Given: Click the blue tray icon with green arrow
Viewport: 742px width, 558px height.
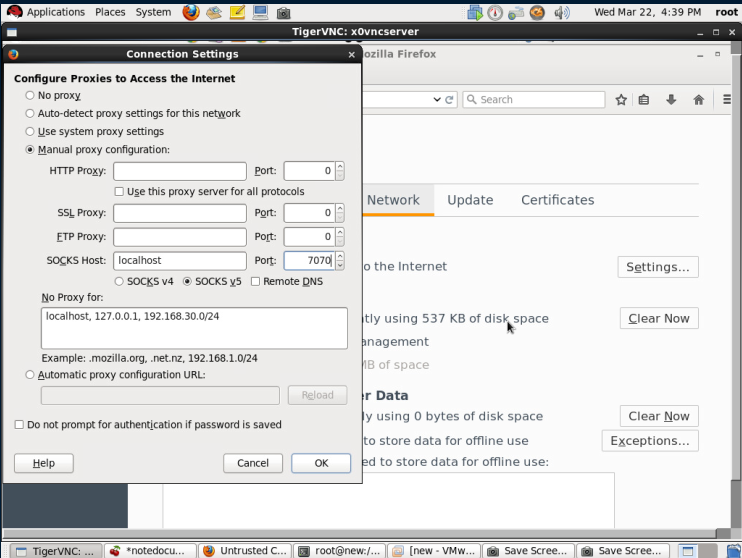Looking at the screenshot, I should [474, 12].
